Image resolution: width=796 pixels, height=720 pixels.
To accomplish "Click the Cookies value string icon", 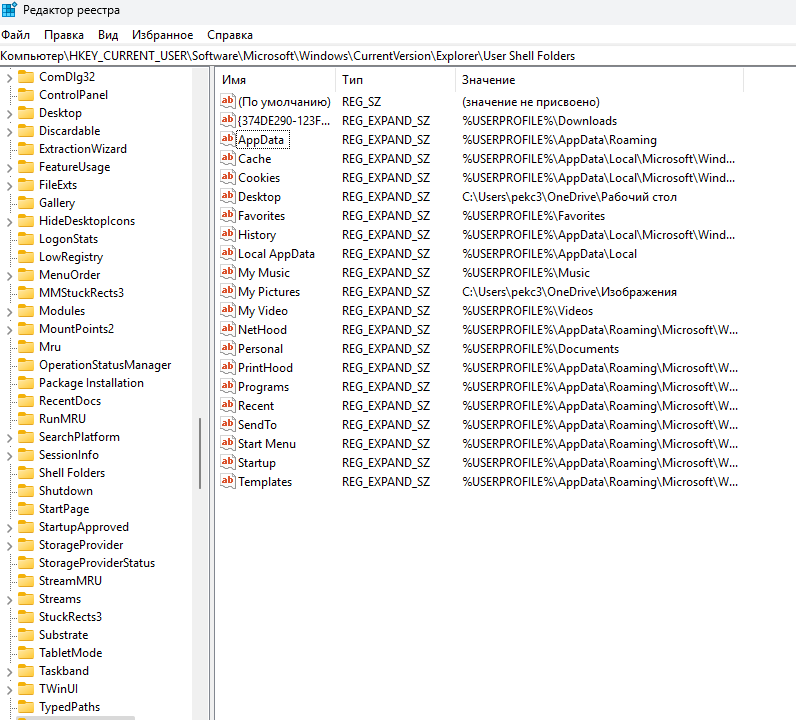I will (x=227, y=177).
